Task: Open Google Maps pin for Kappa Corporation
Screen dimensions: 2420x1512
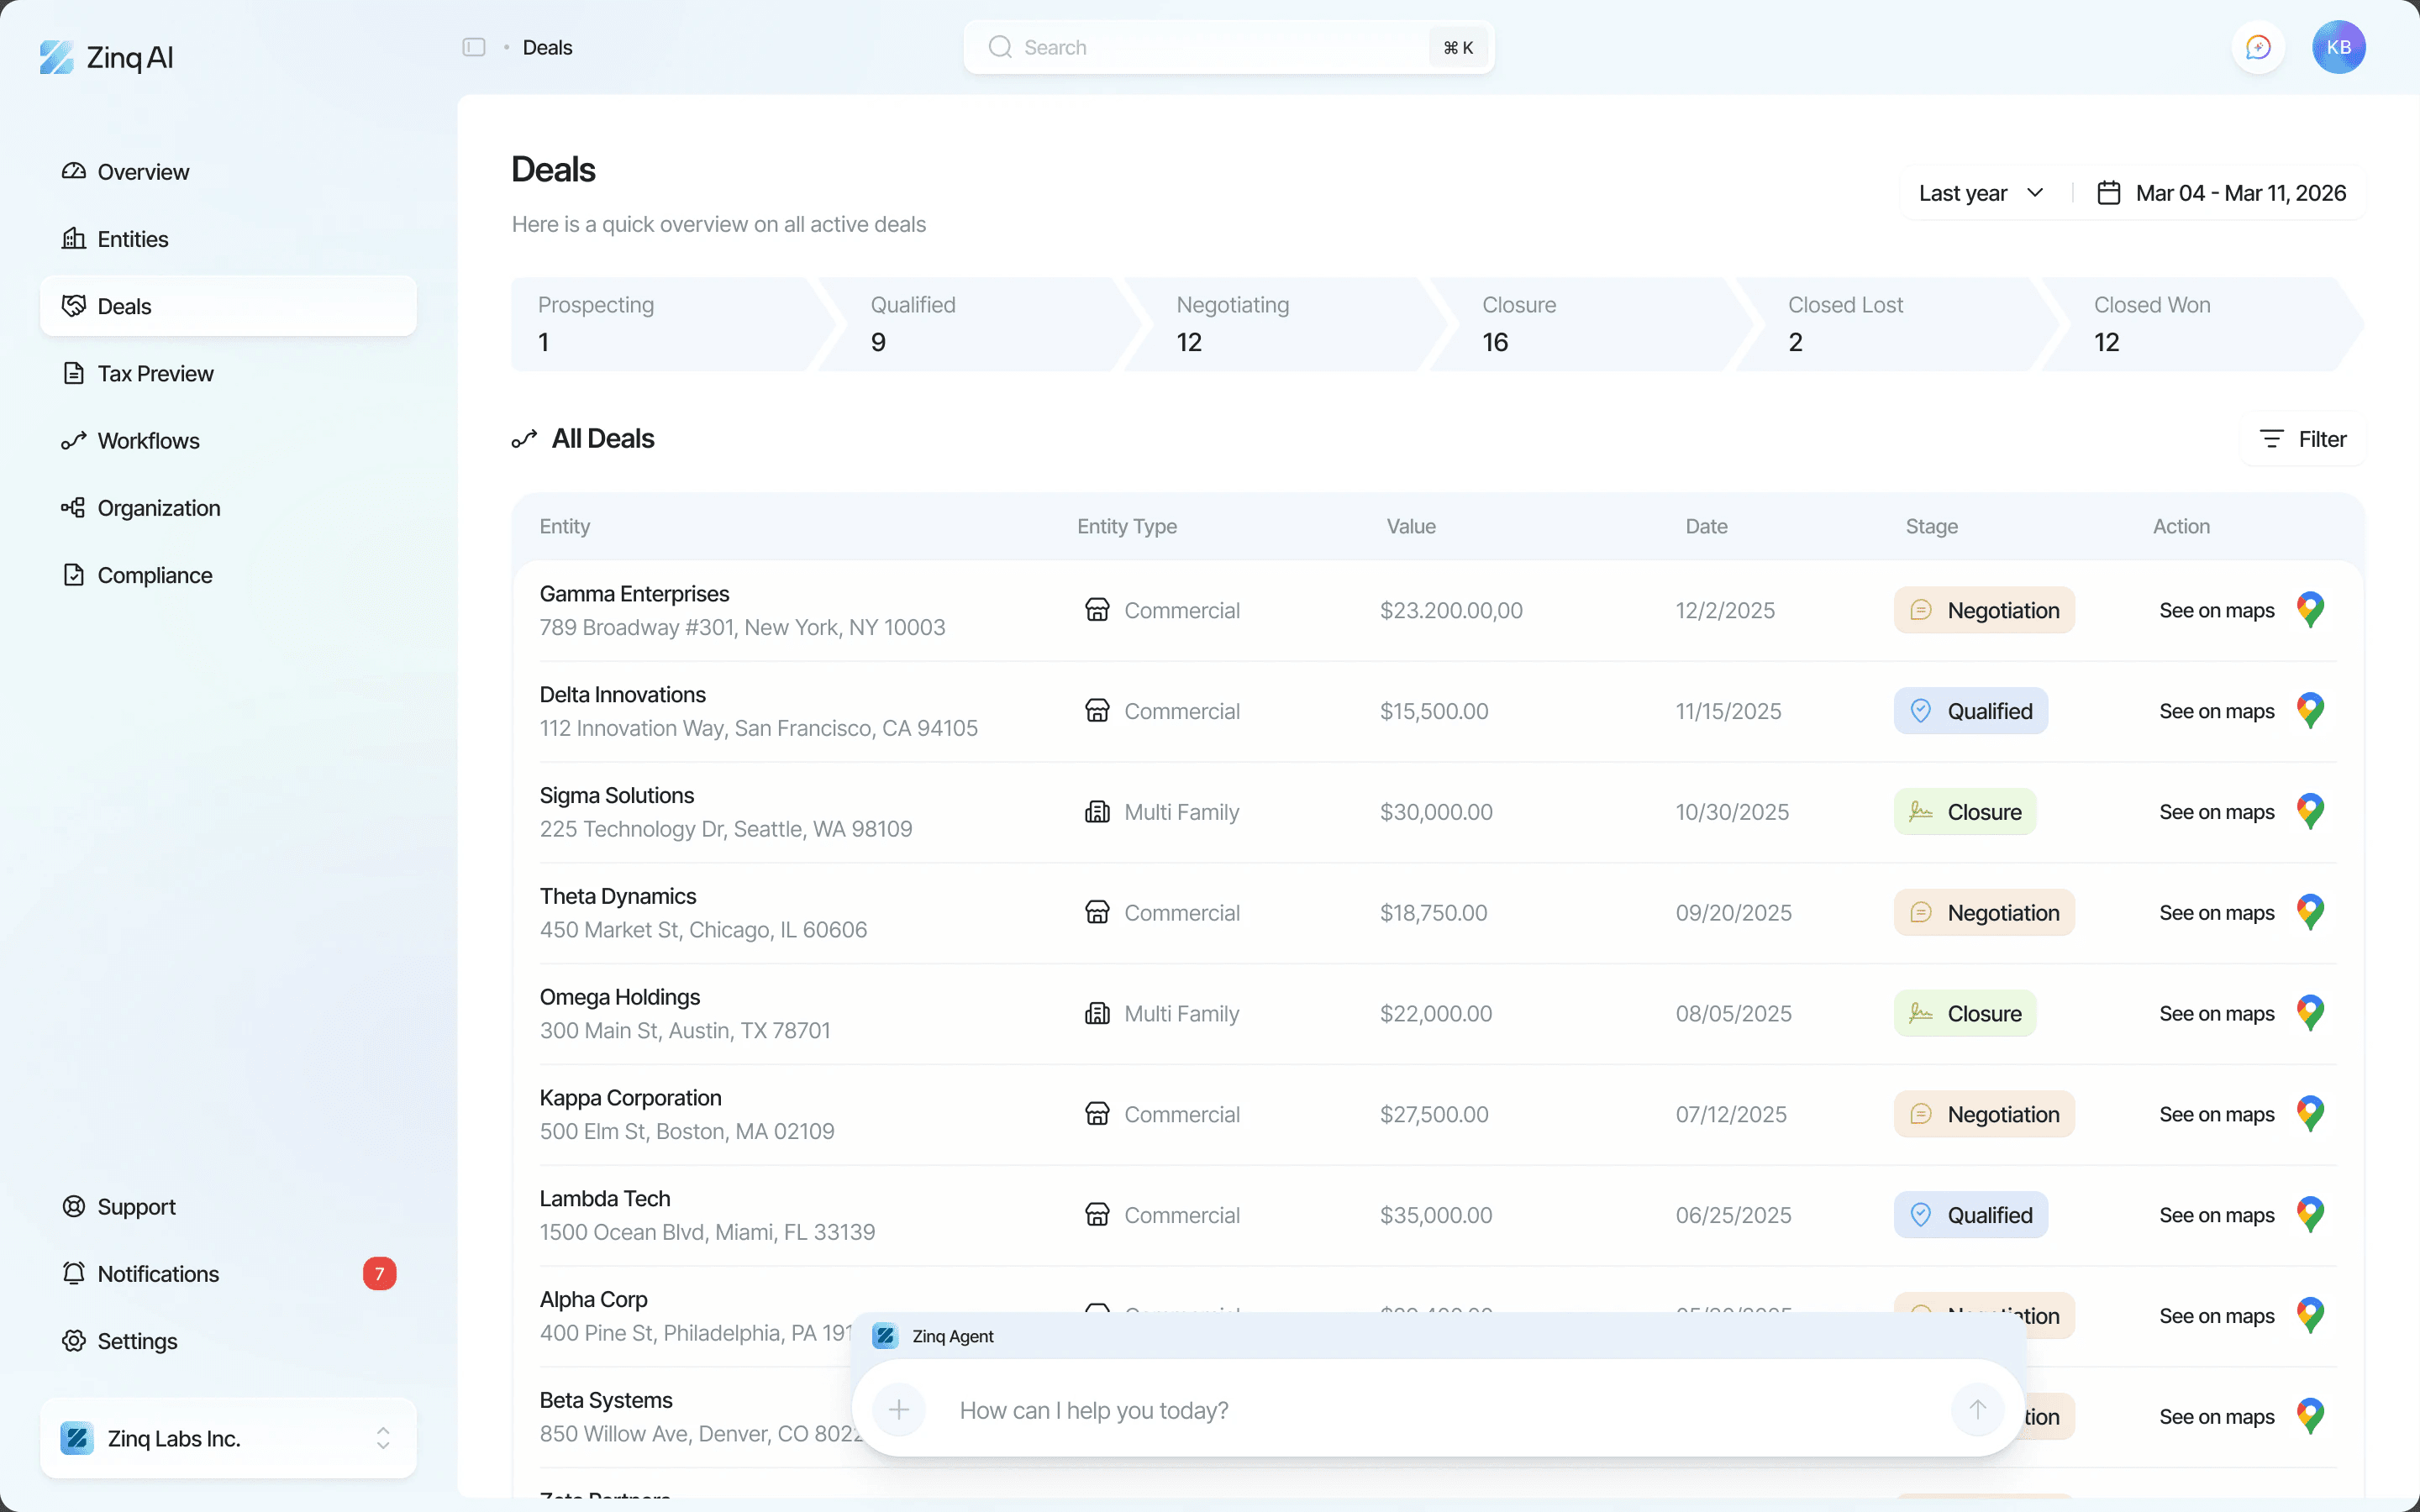Action: tap(2310, 1114)
